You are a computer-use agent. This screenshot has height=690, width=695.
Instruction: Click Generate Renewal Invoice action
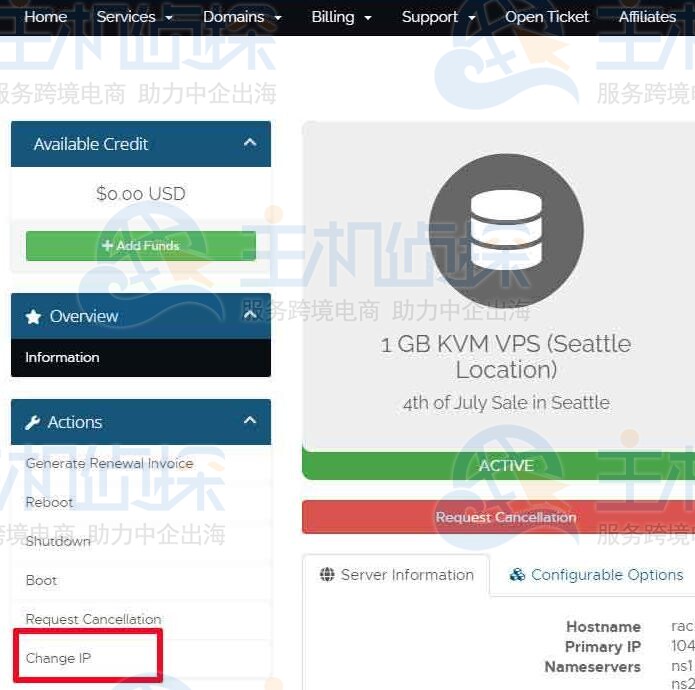click(x=109, y=464)
